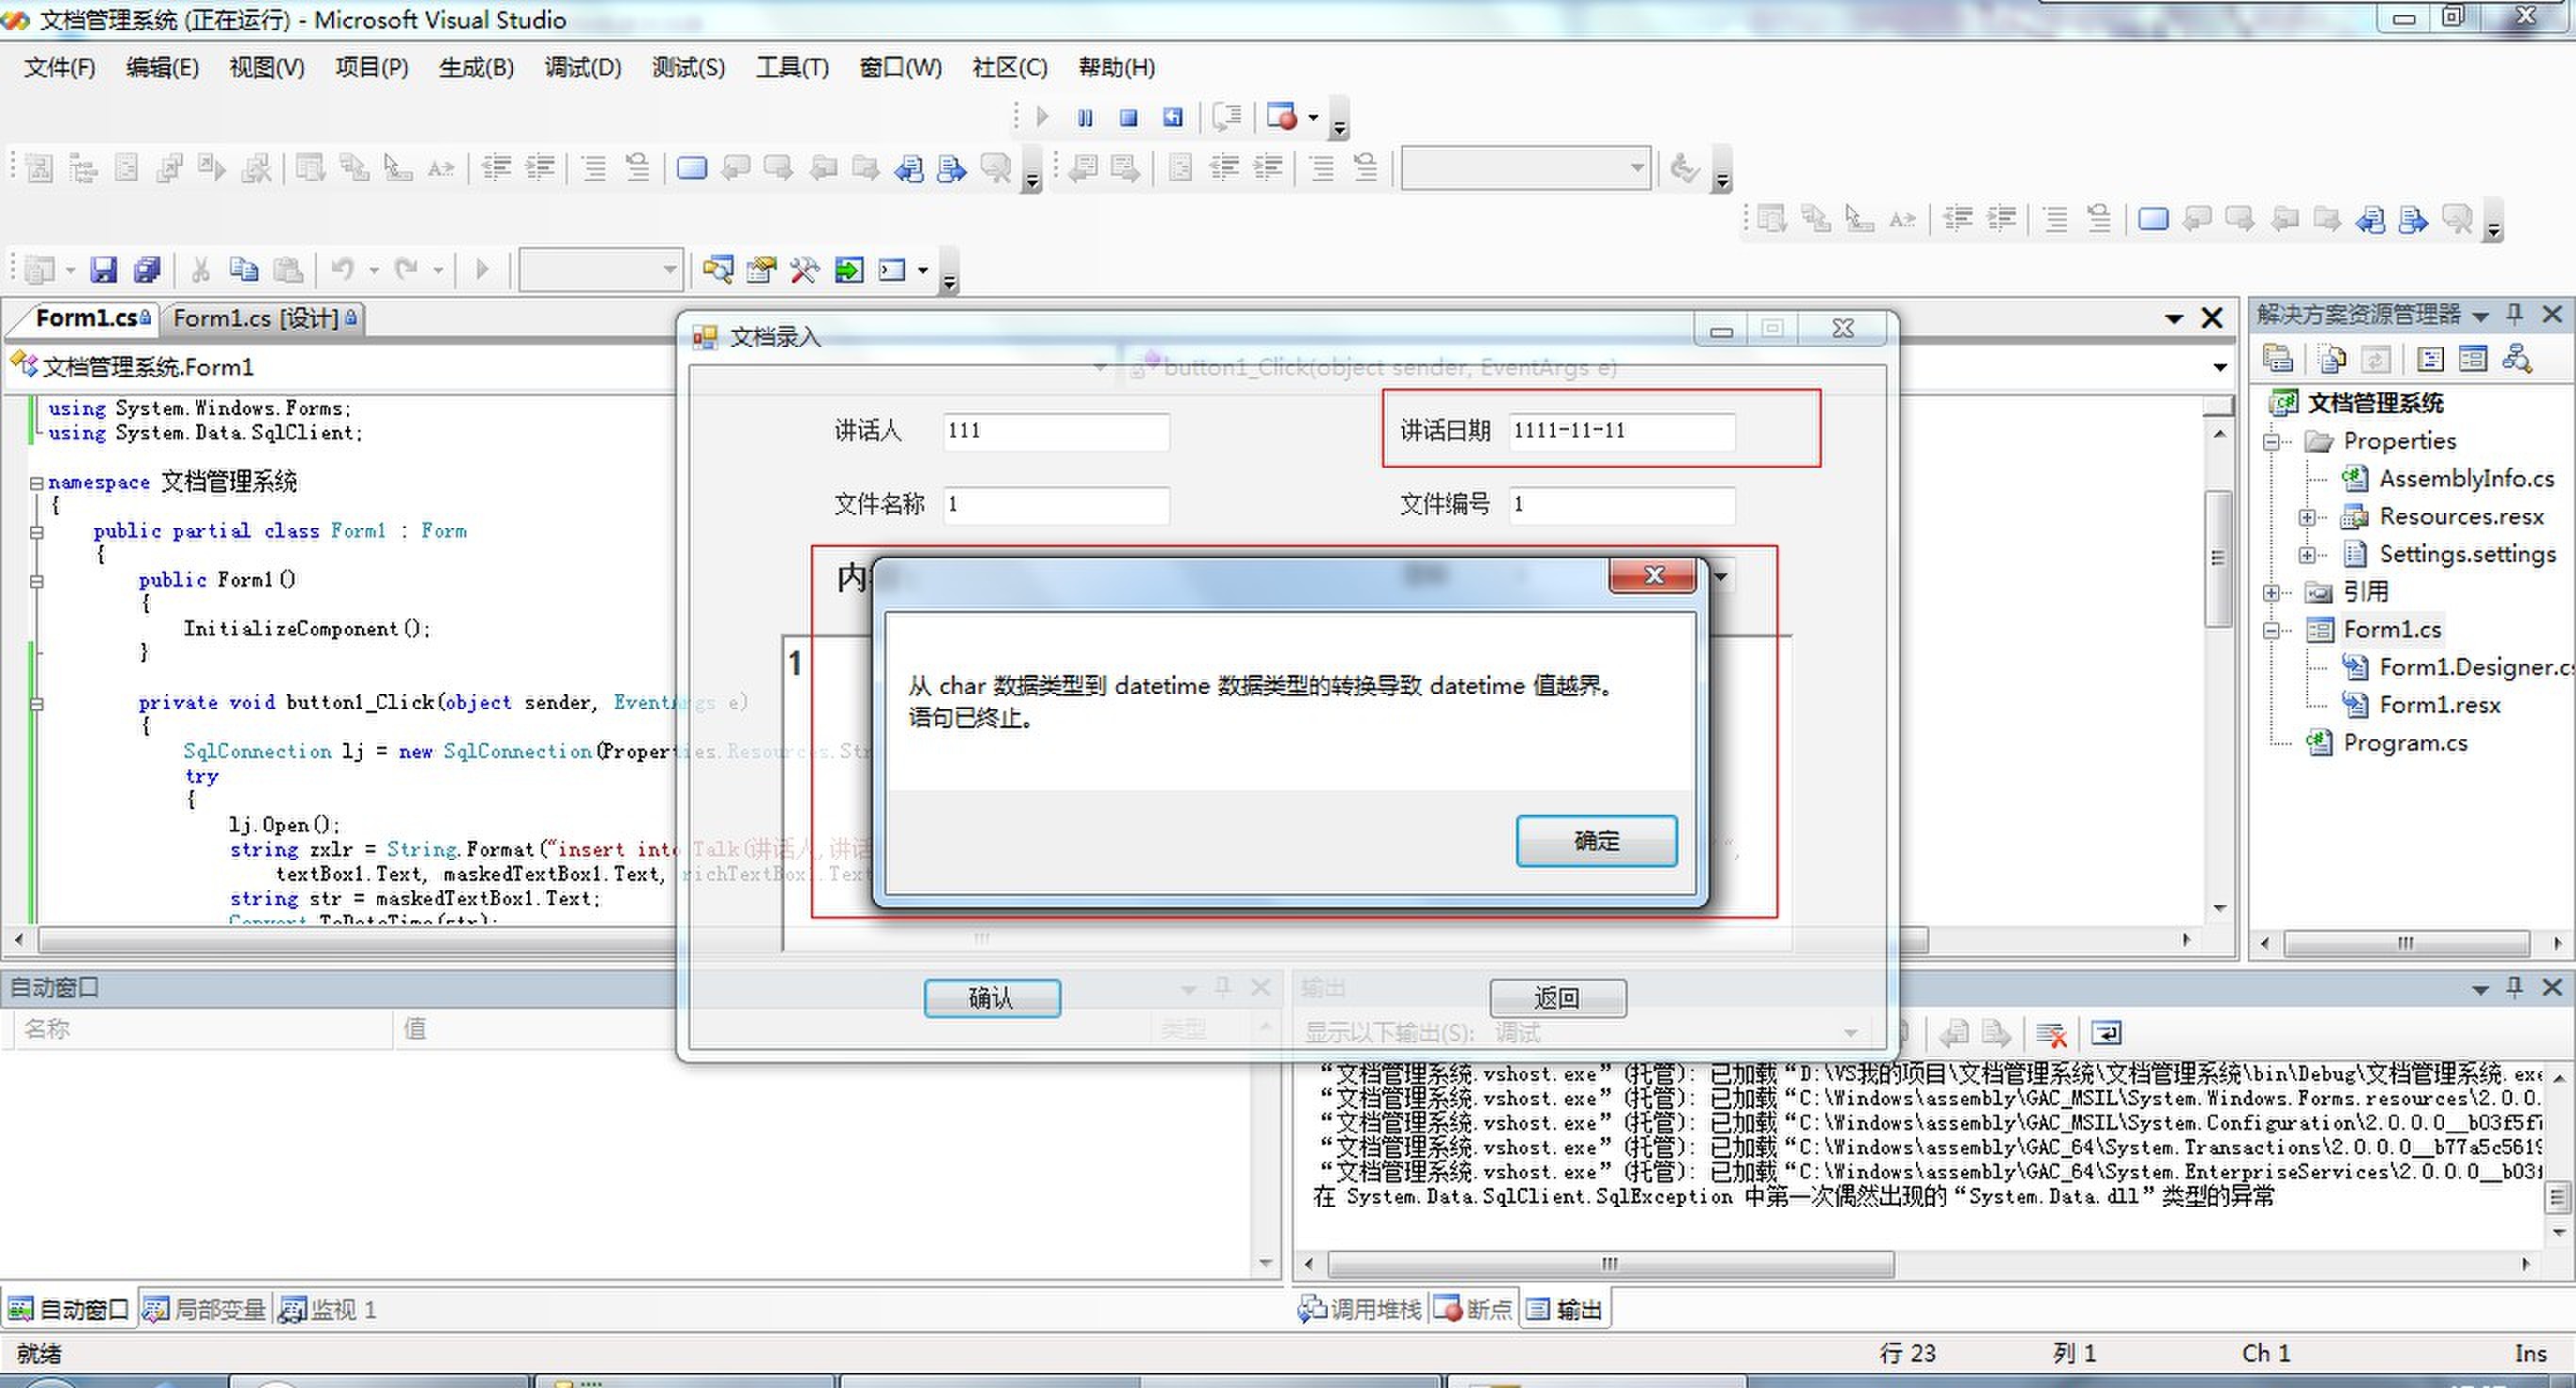
Task: Click View Code icon in Solution Explorer
Action: point(2430,358)
